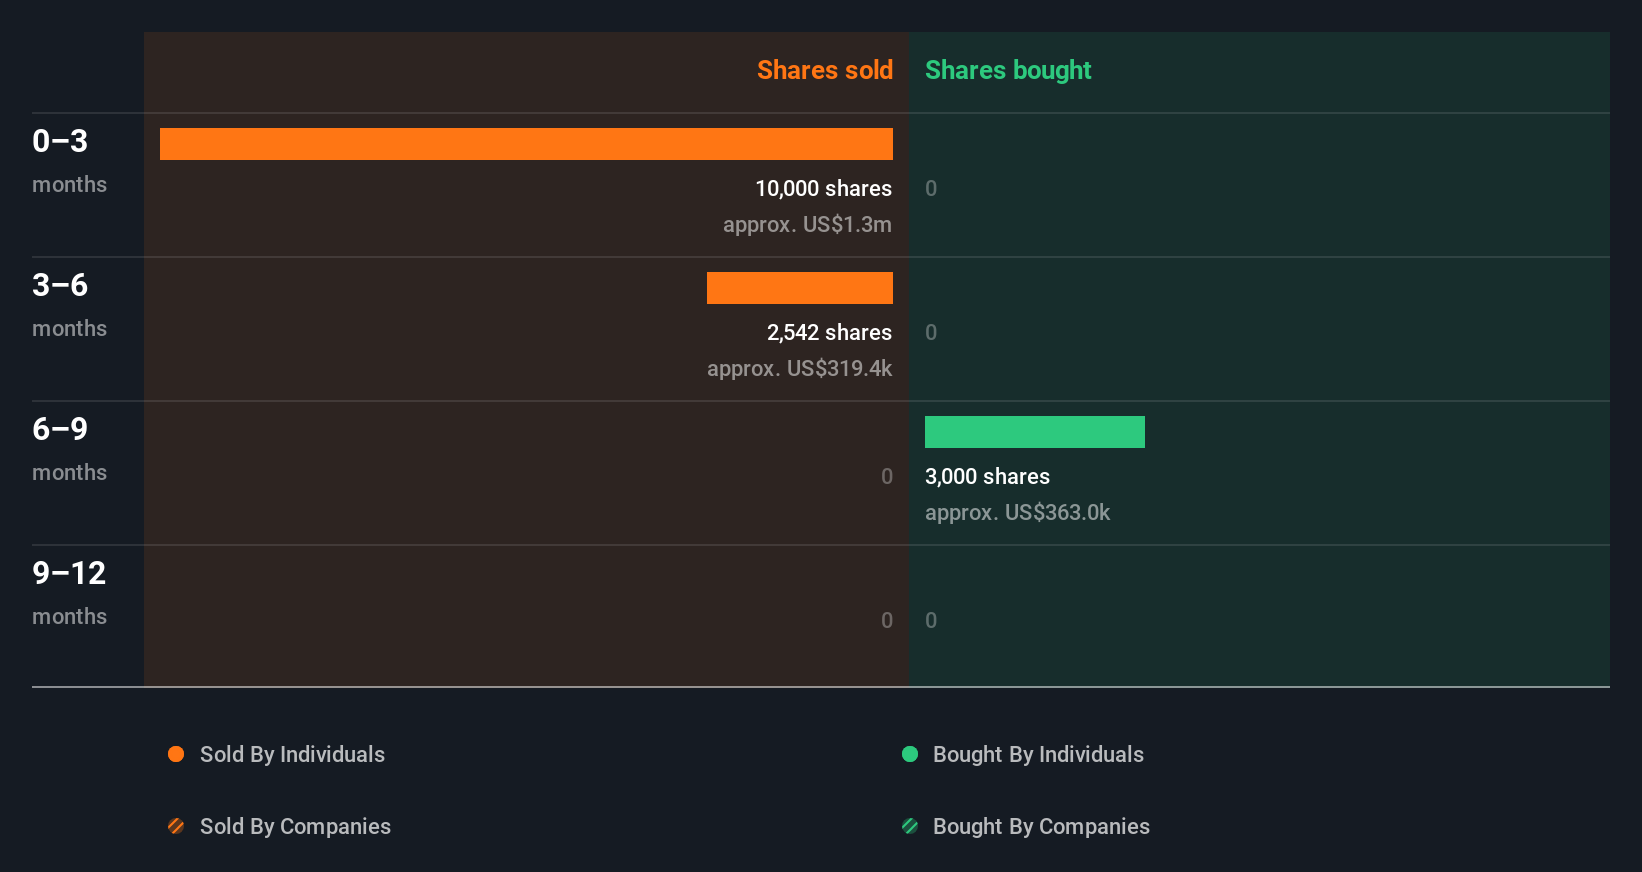Click the 6–9 months row label
Viewport: 1642px width, 872px height.
point(69,448)
